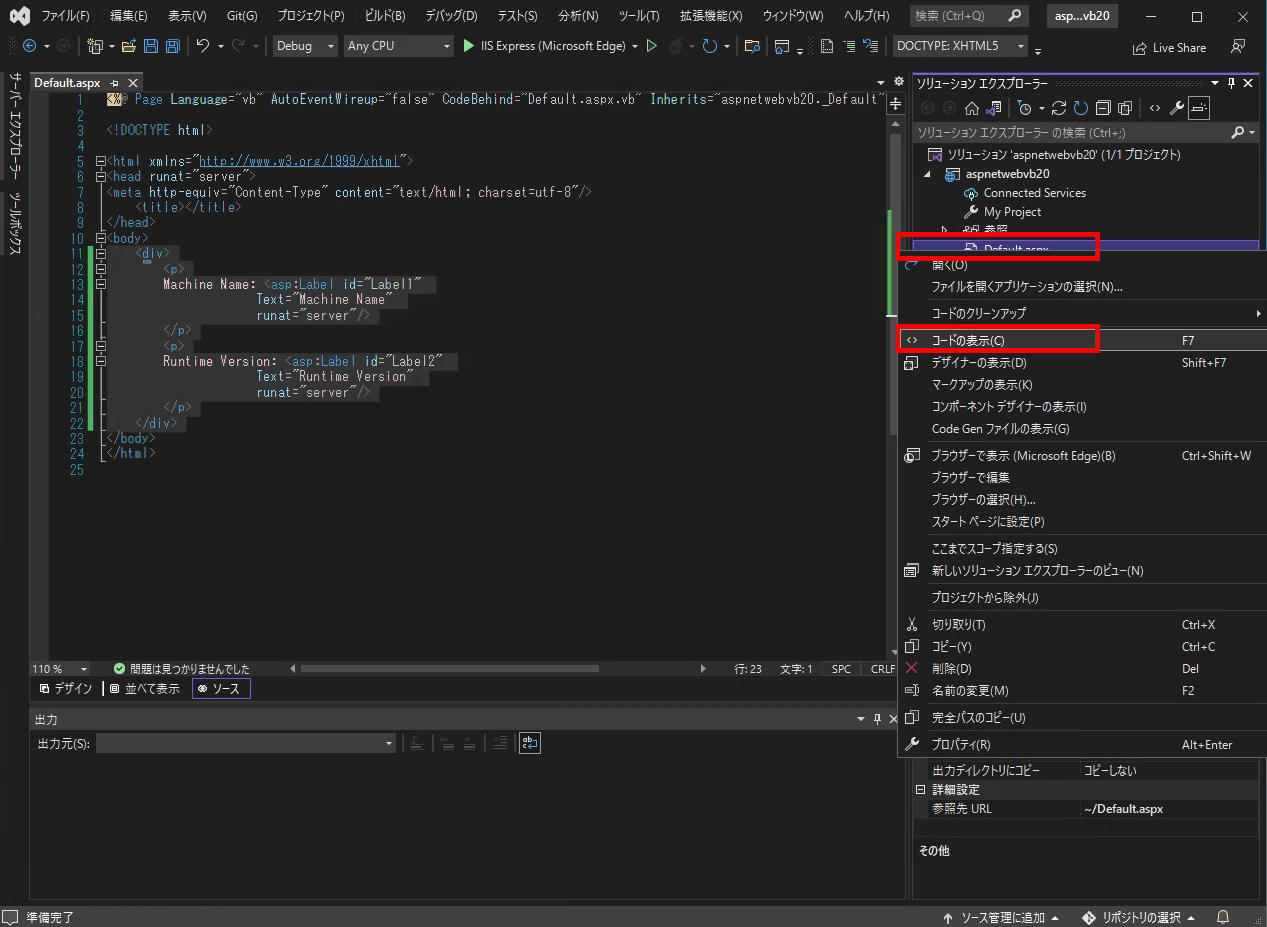Click the editor zoom level selector showing 110%

pos(57,668)
